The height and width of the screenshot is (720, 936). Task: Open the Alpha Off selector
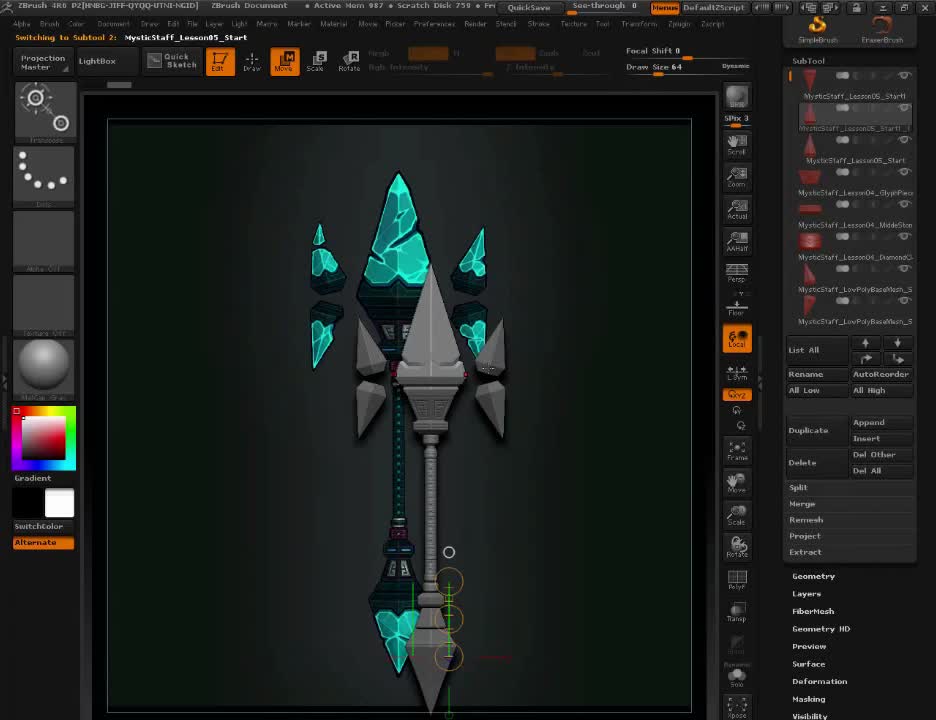44,242
